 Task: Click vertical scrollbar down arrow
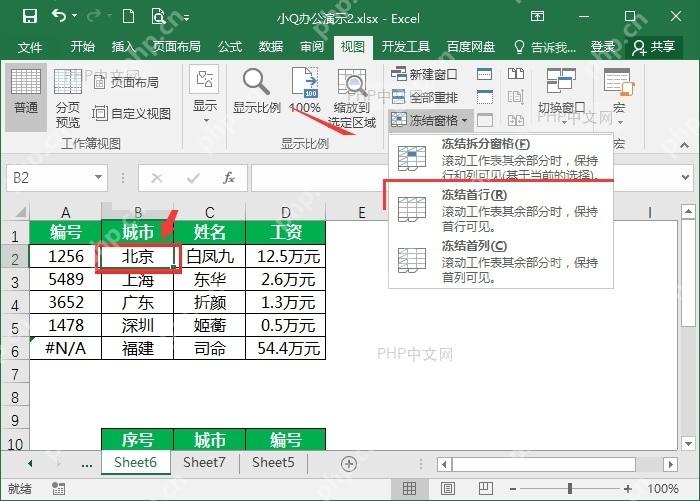688,443
